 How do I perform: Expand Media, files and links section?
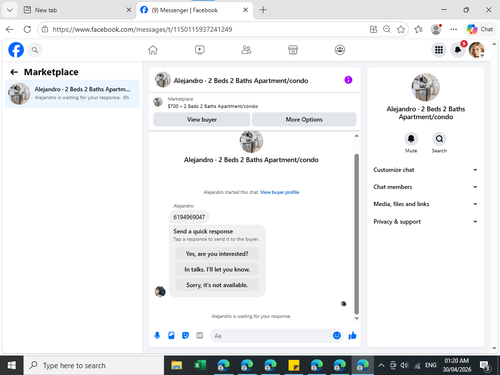click(x=426, y=204)
